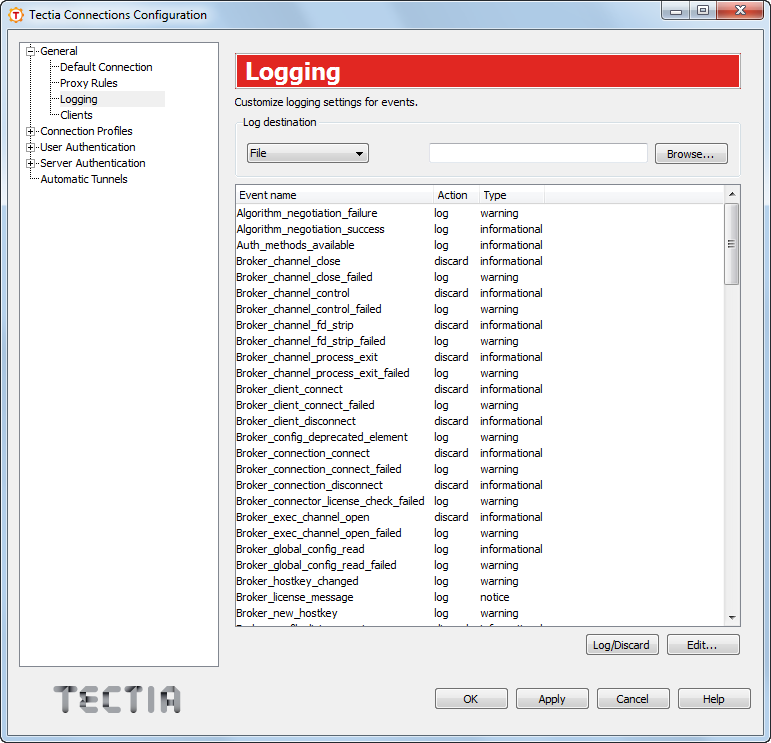Image resolution: width=771 pixels, height=743 pixels.
Task: Click the Apply button
Action: pyautogui.click(x=552, y=699)
